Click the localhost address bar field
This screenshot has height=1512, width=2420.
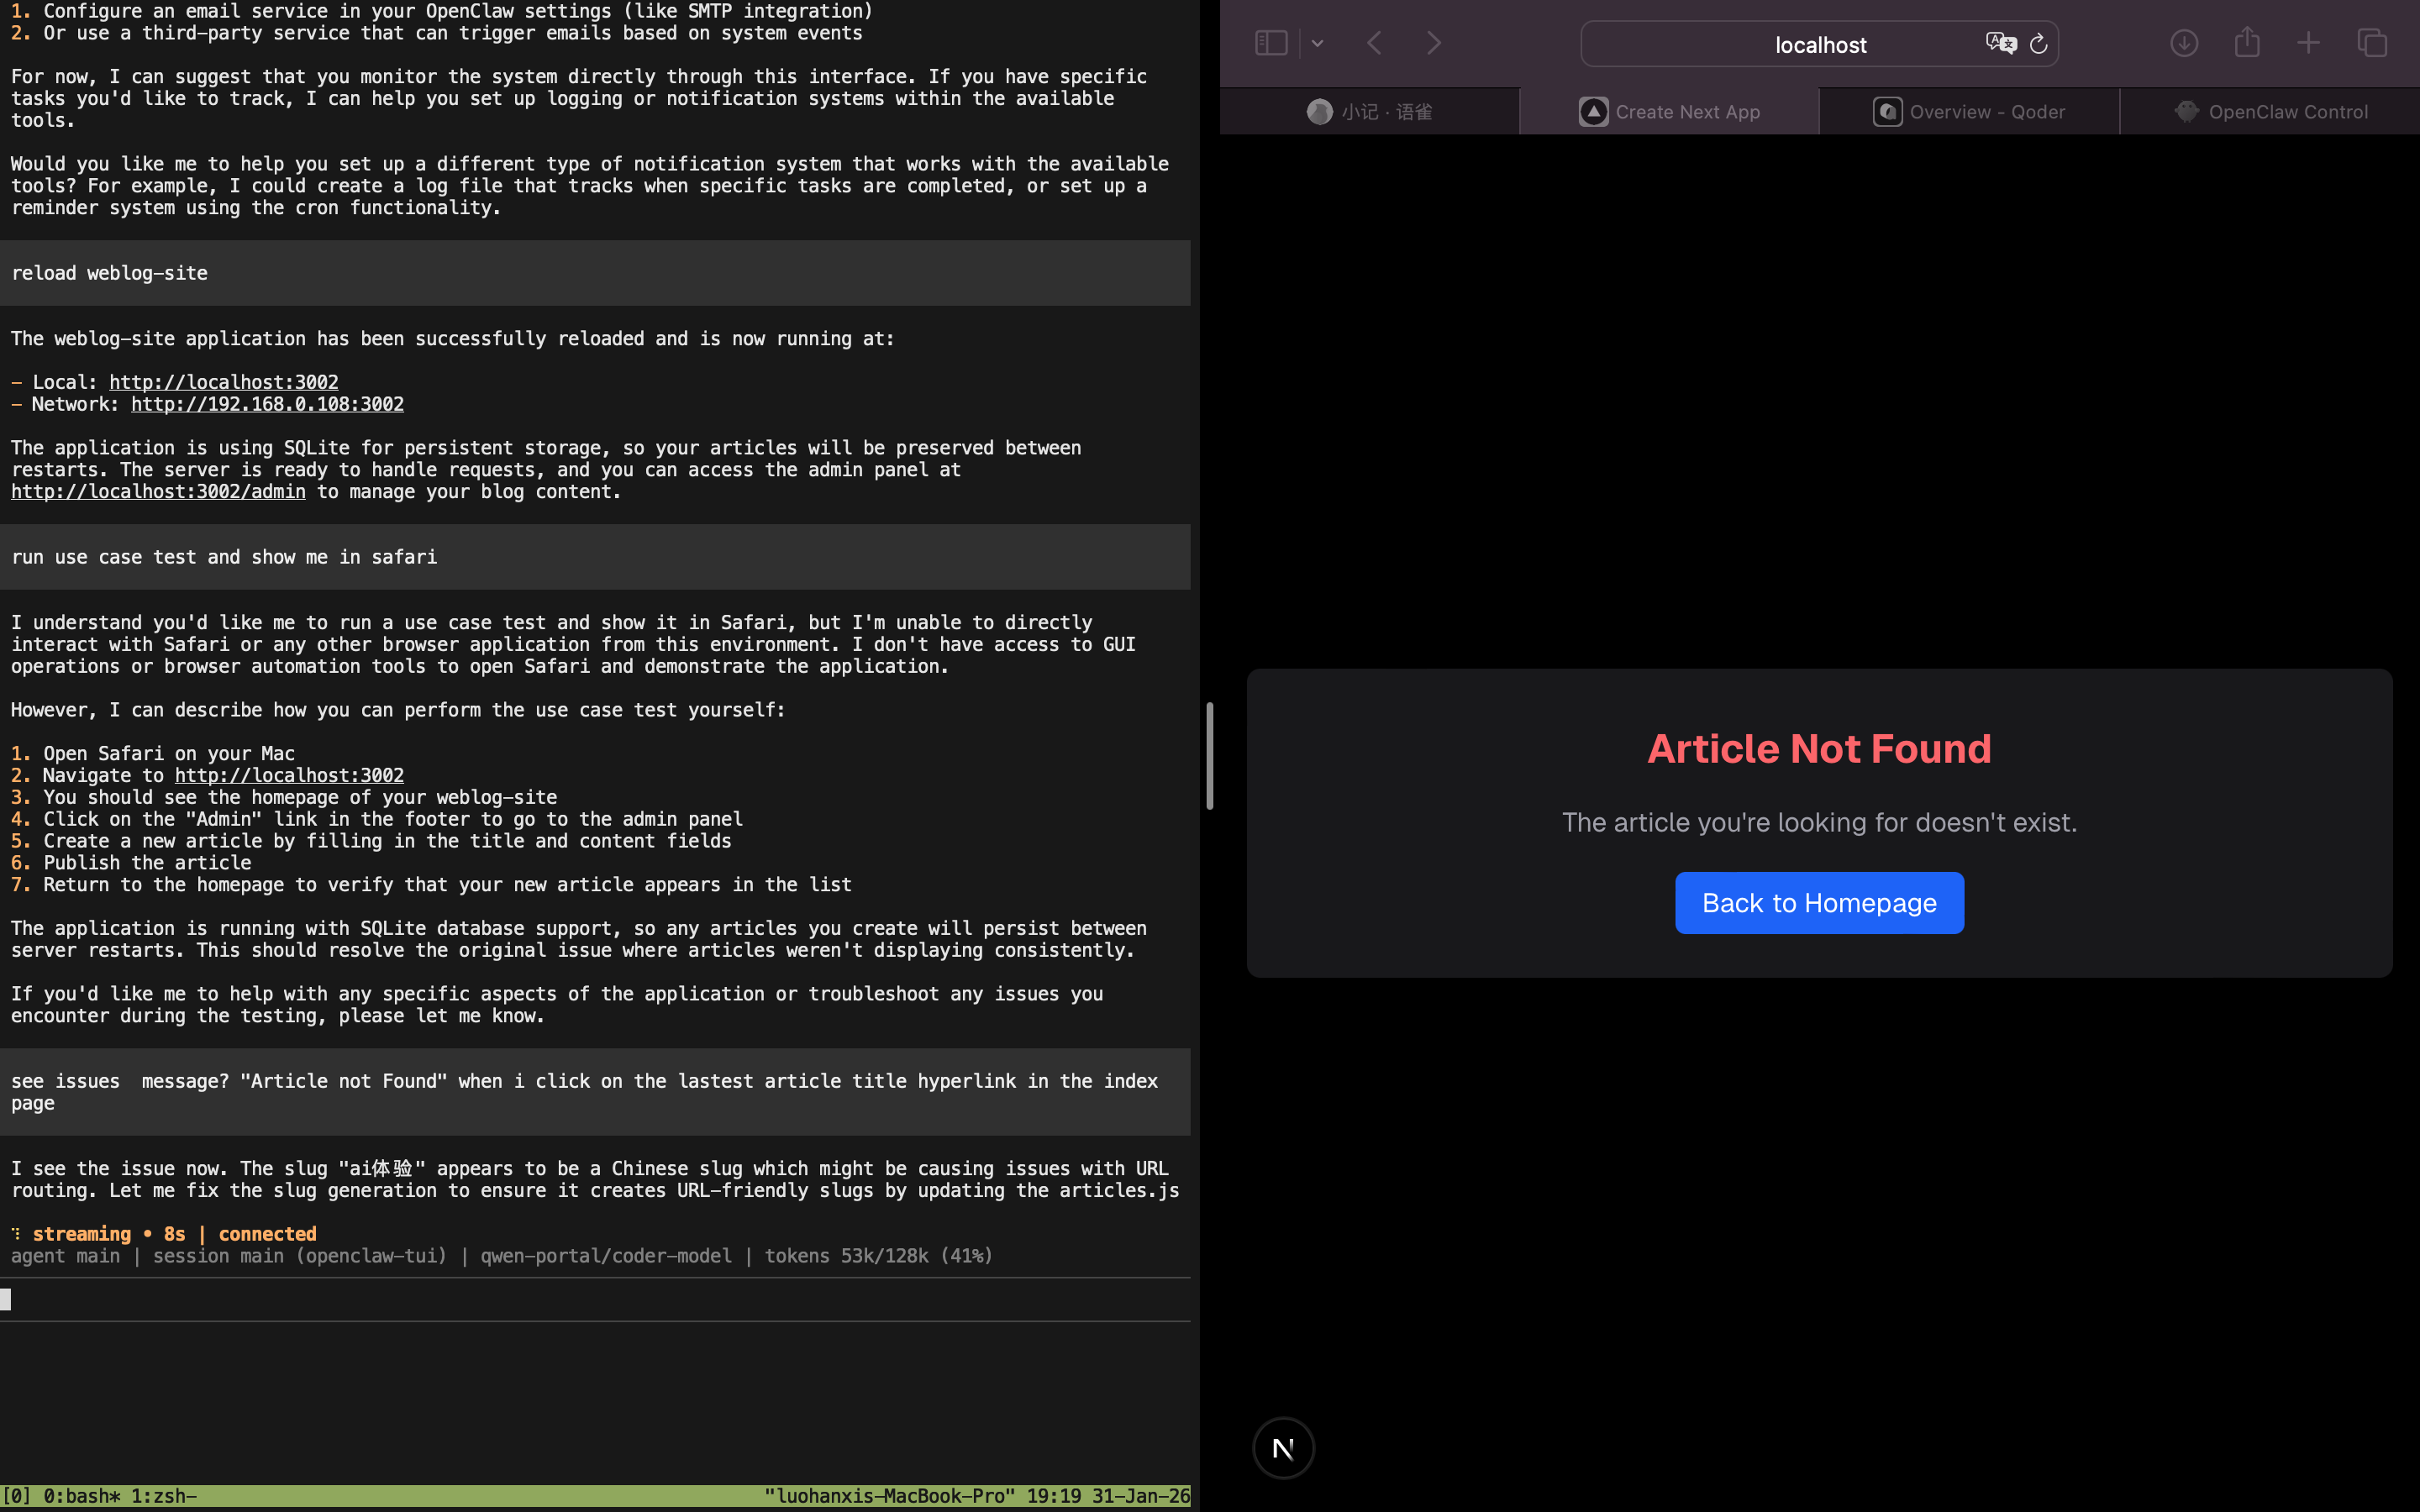click(1819, 45)
